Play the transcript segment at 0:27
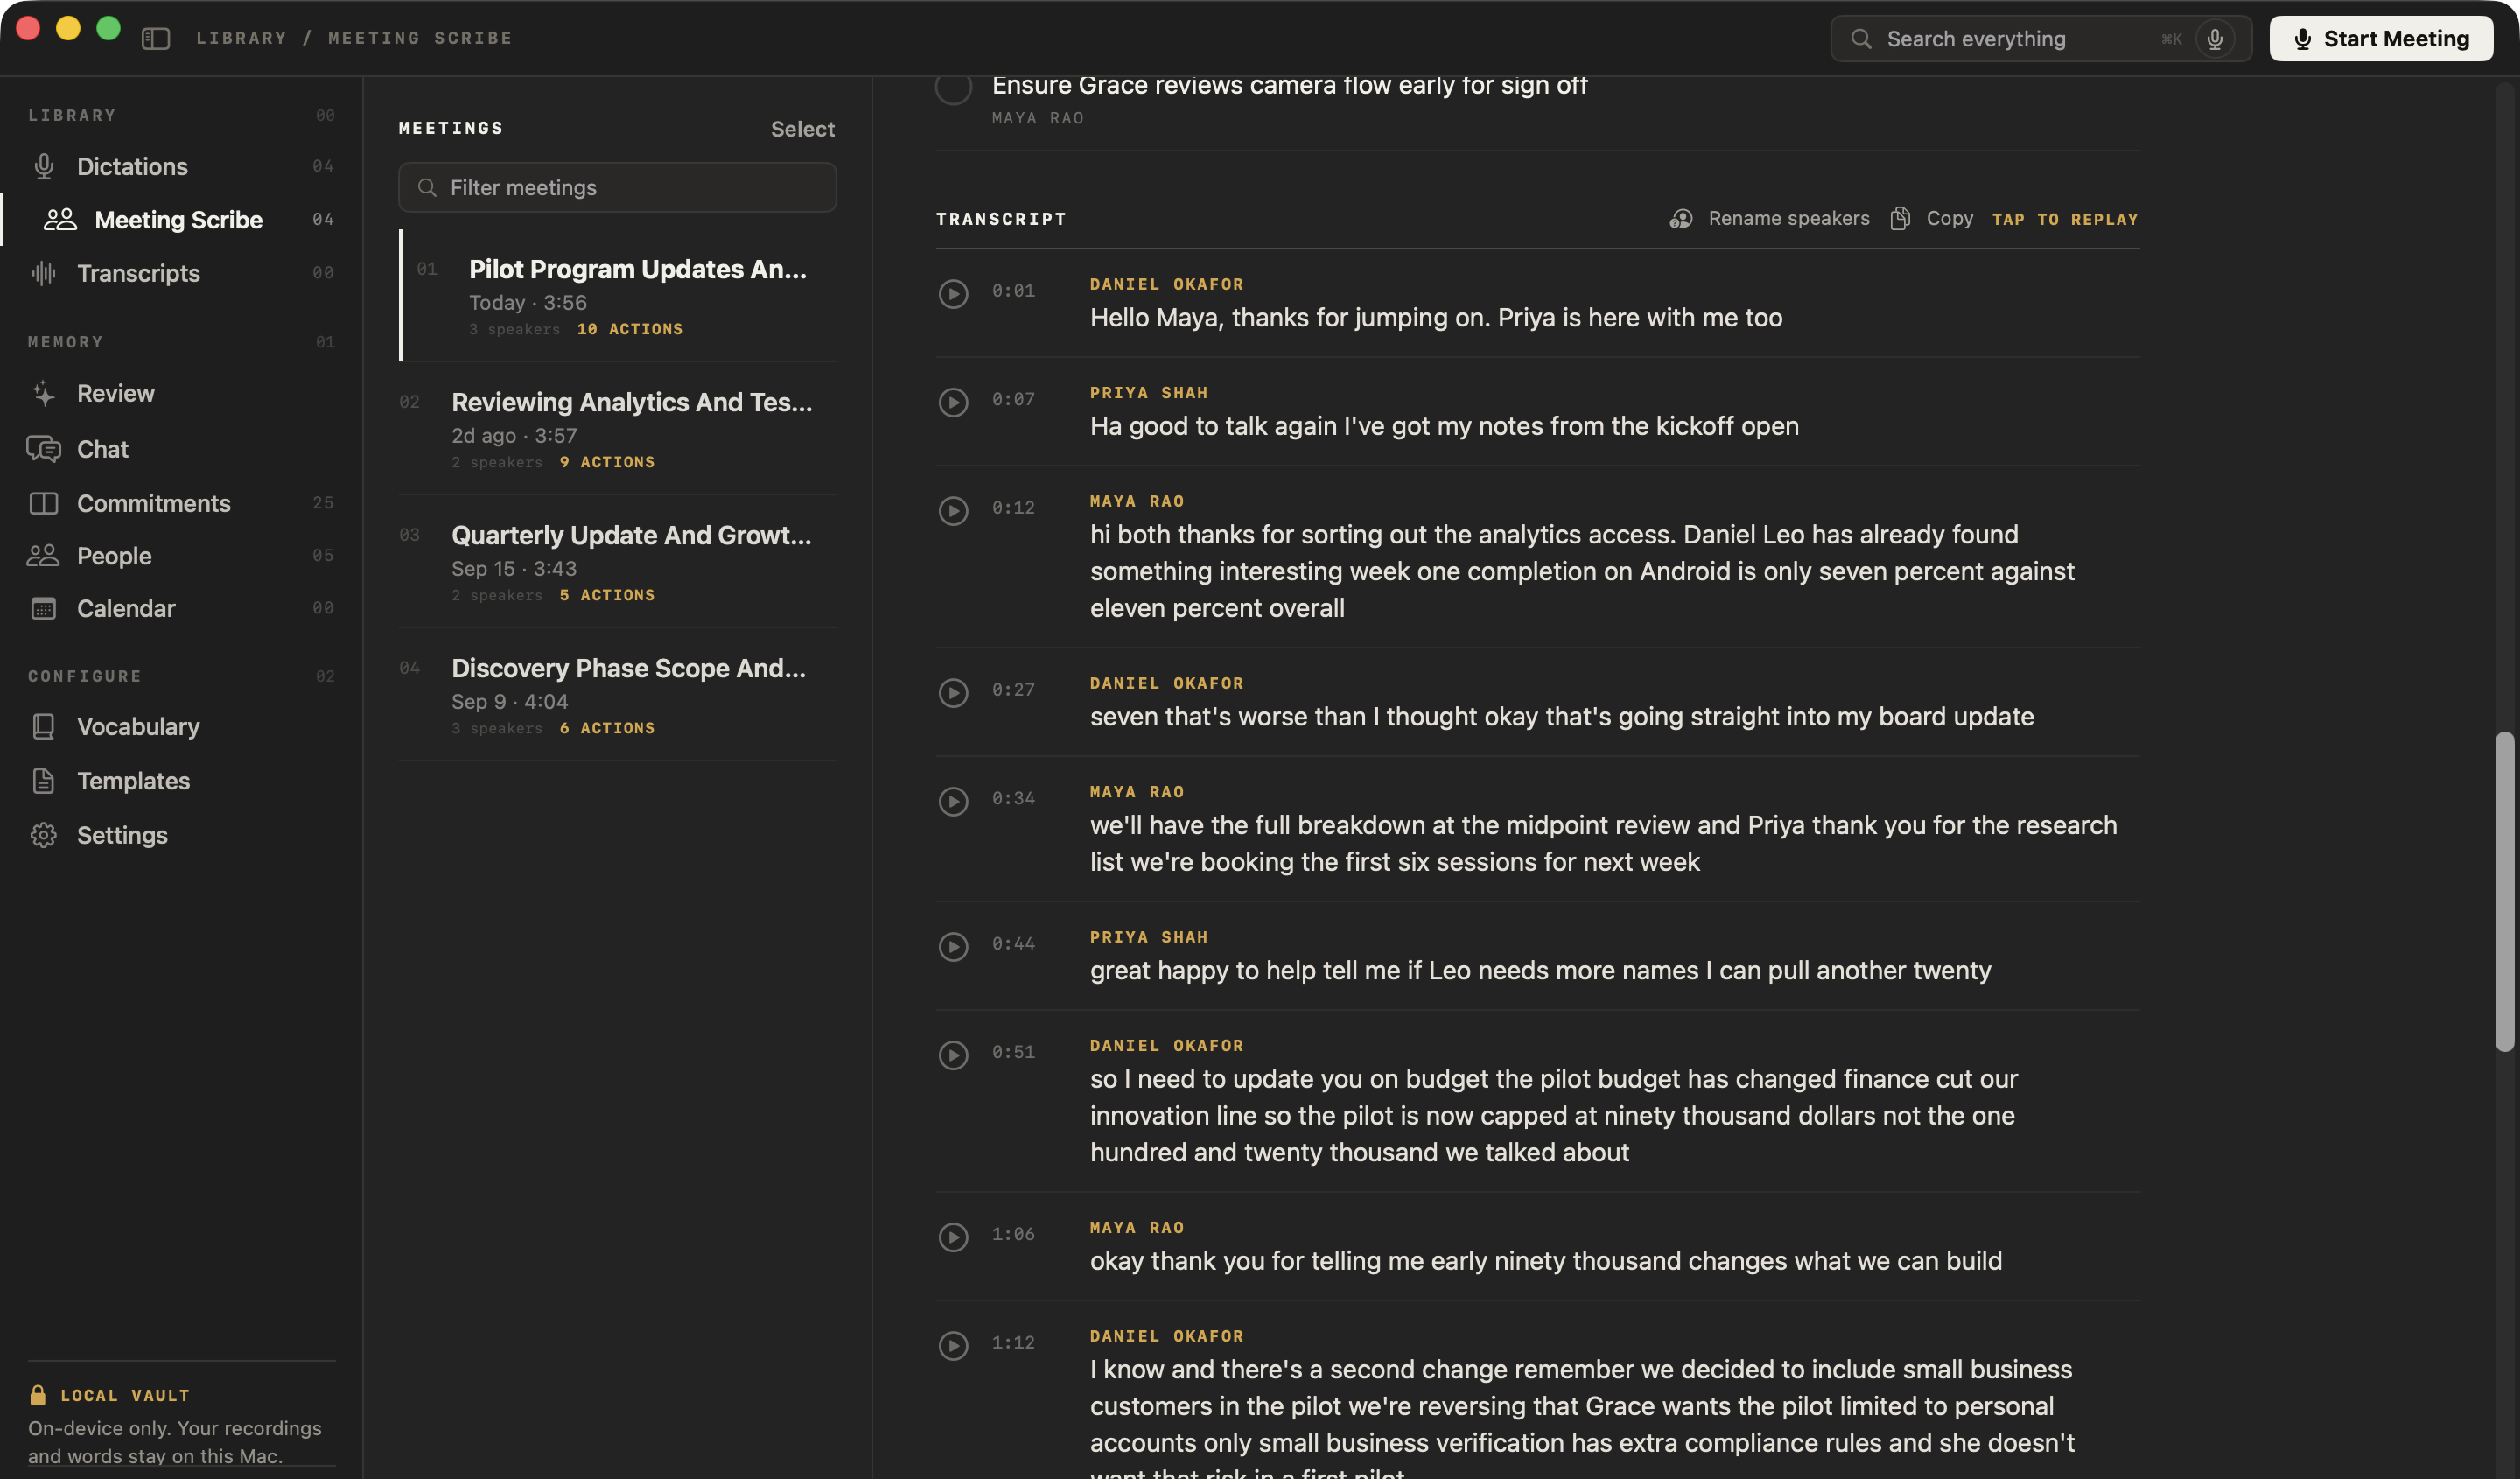 953,692
